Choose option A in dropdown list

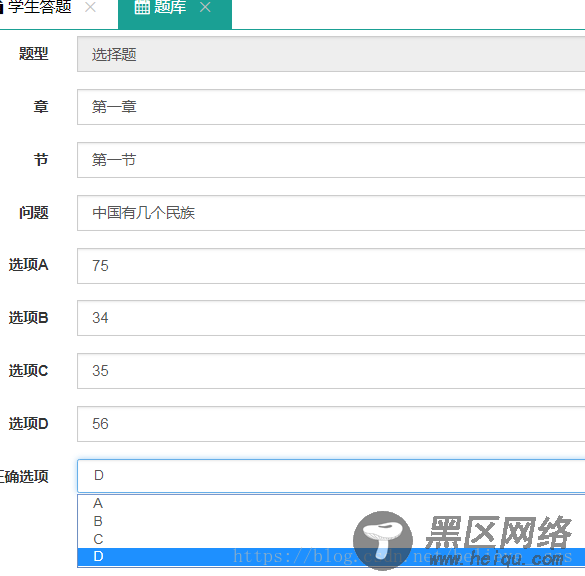[331, 504]
